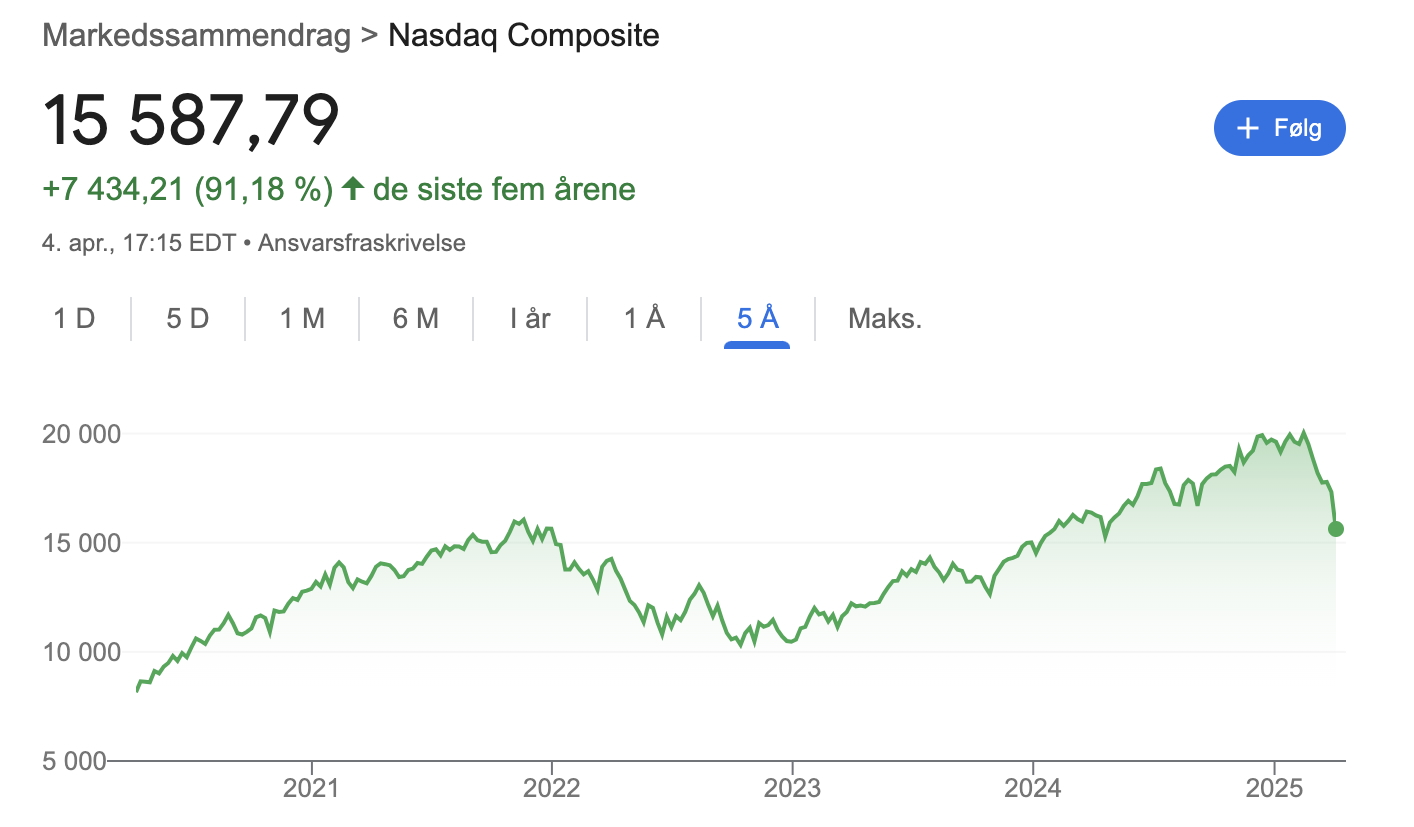Viewport: 1414px width, 827px height.
Task: Click the Nasdaq Composite title text
Action: 523,36
